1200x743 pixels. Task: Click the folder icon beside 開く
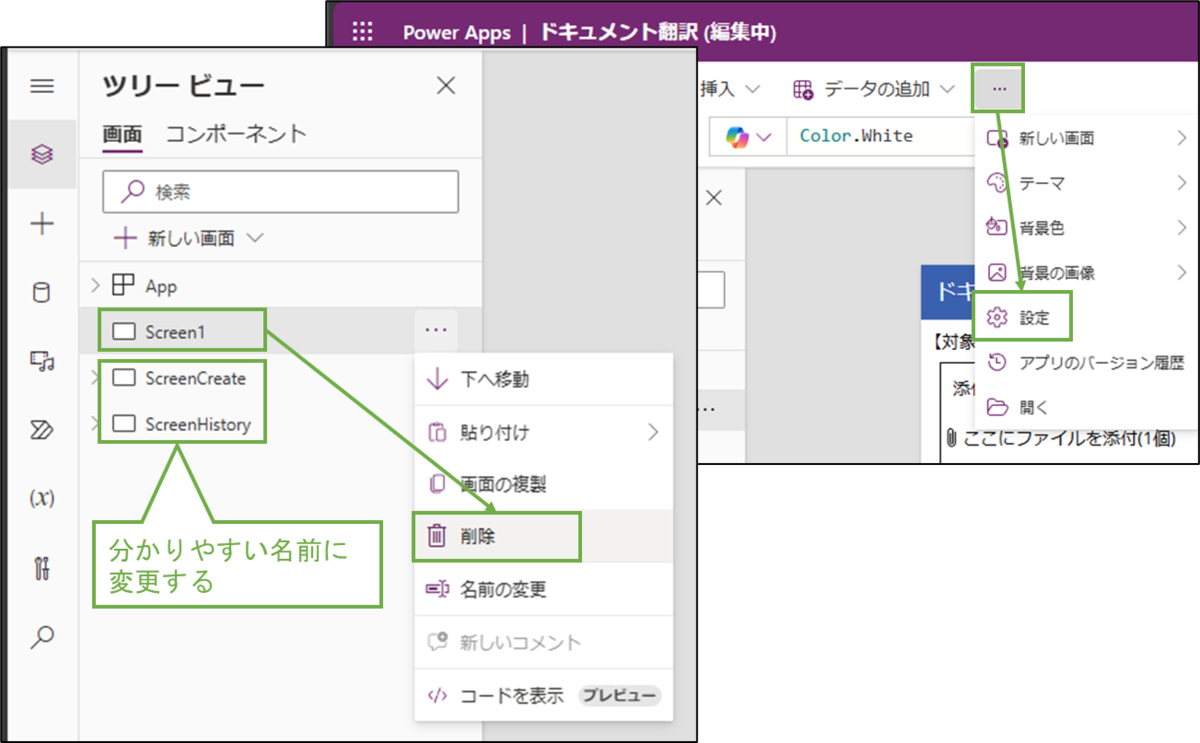point(996,407)
